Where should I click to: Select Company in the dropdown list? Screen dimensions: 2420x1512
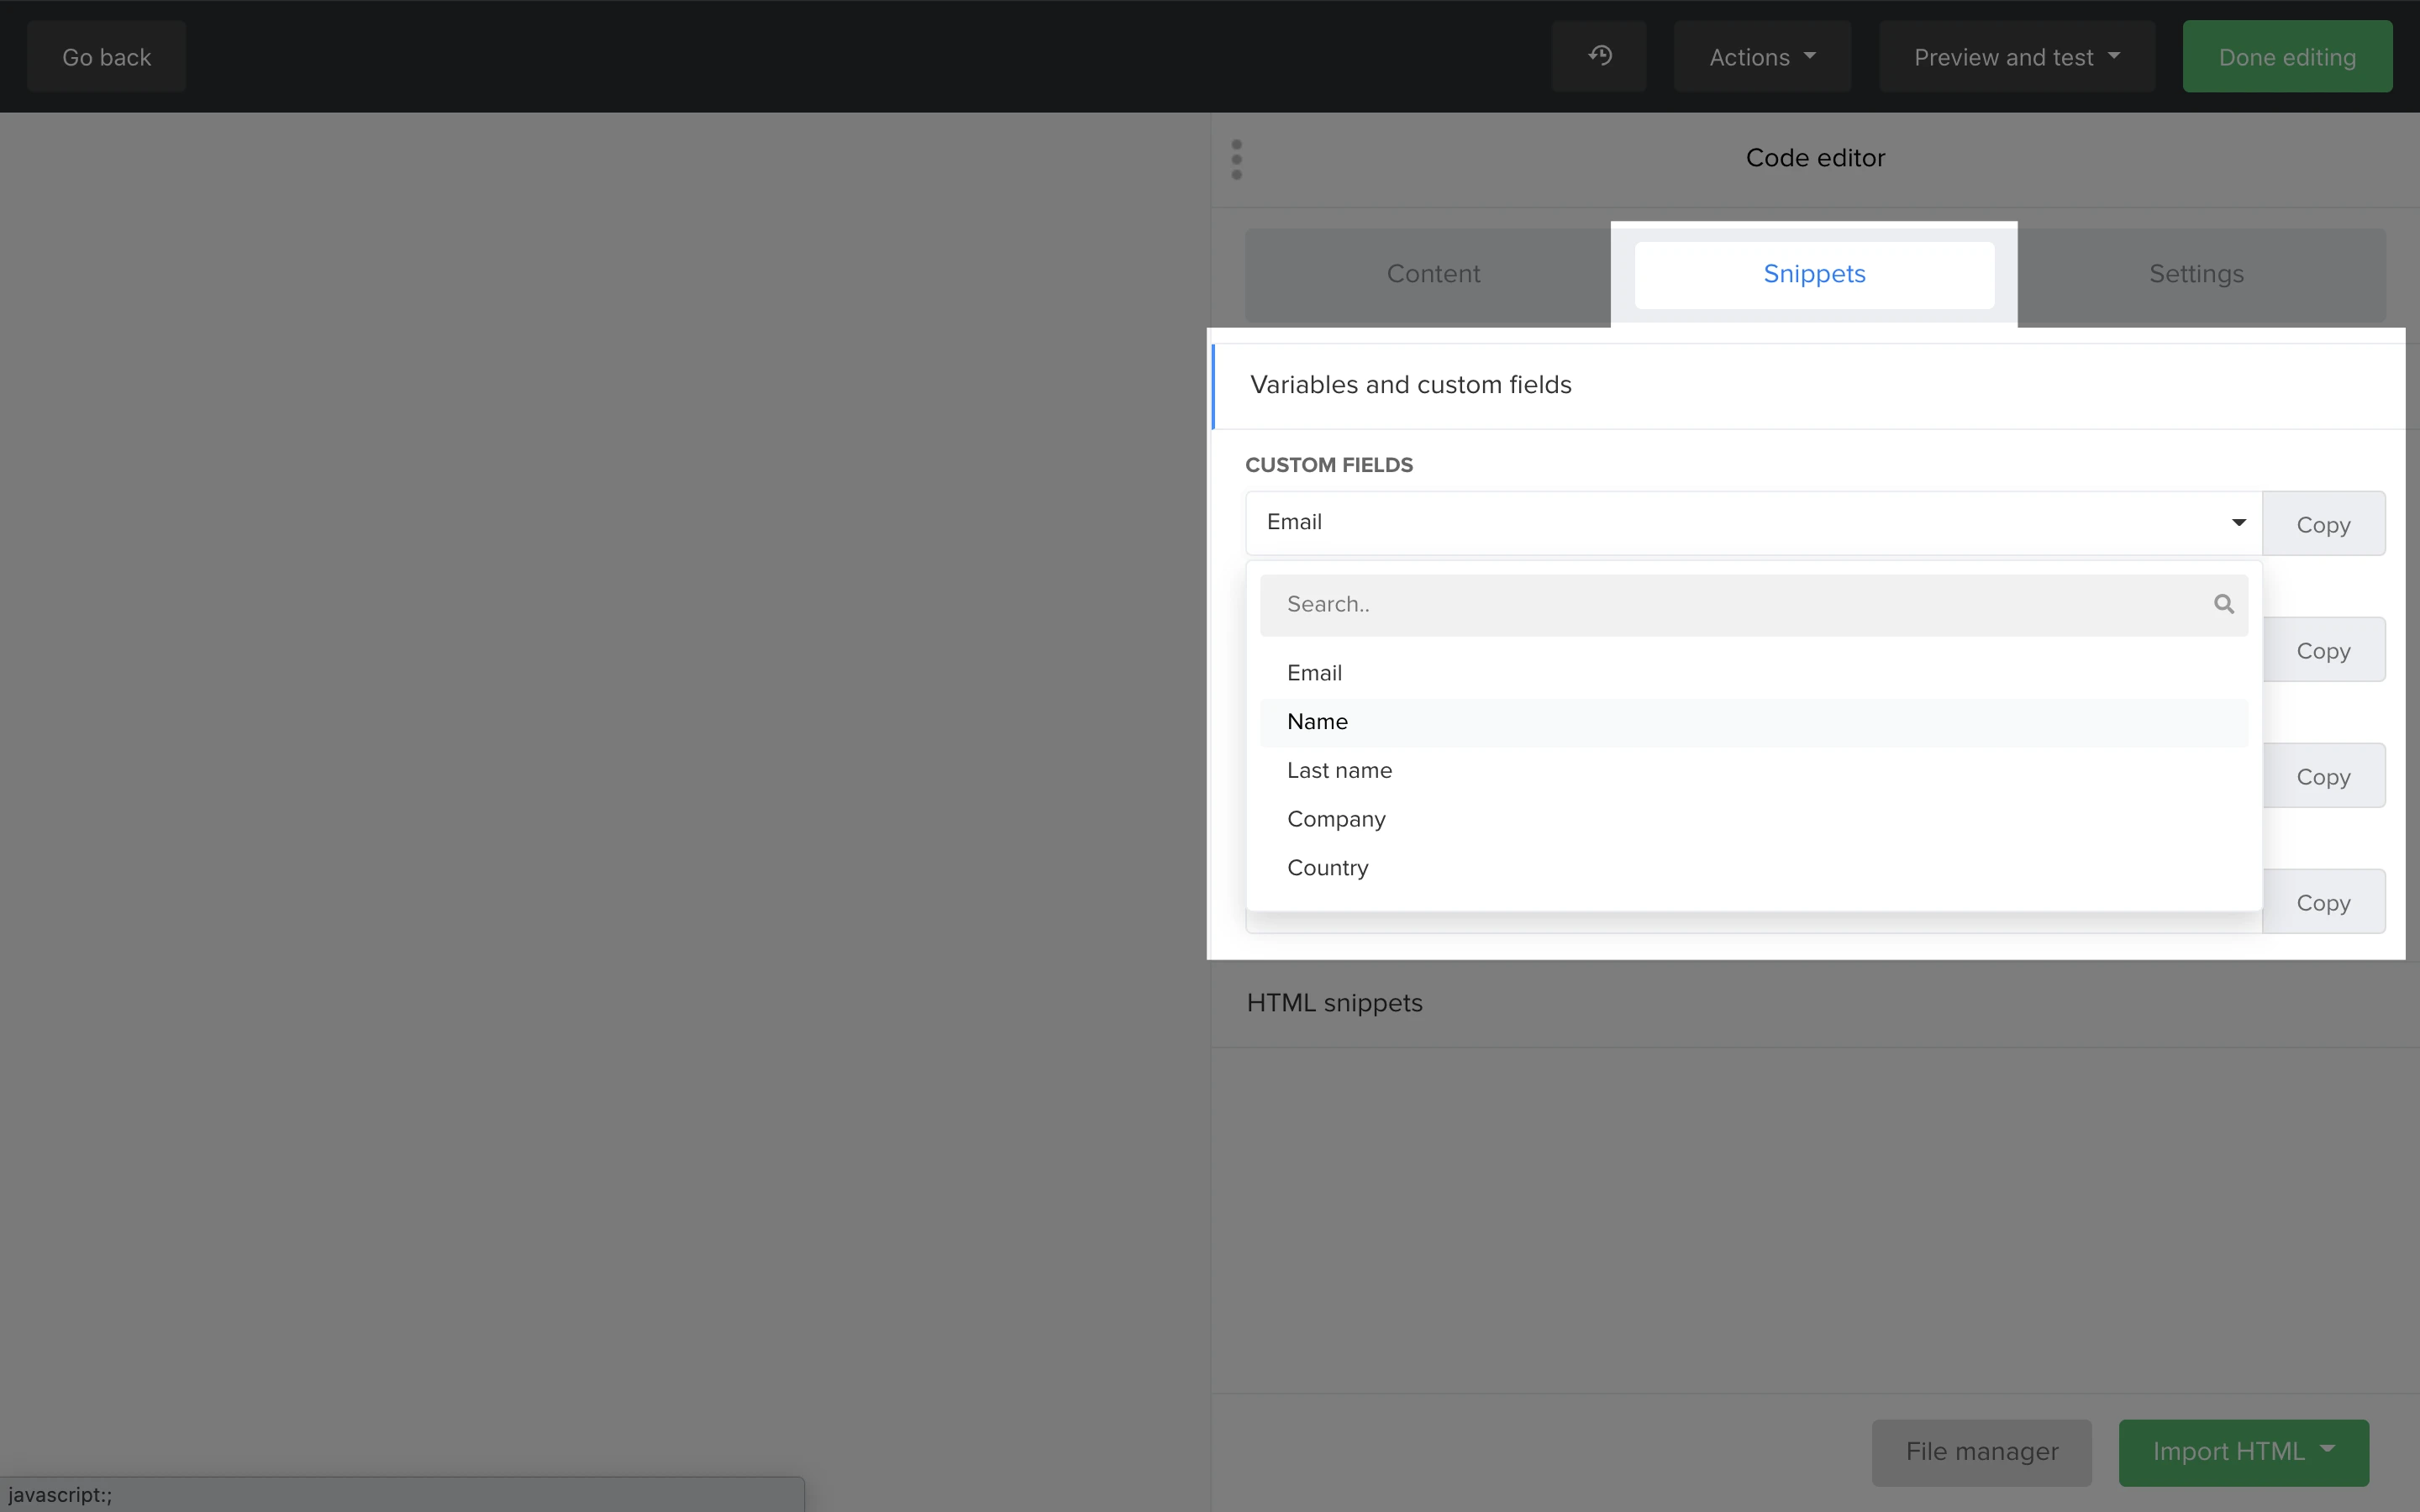click(x=1336, y=819)
